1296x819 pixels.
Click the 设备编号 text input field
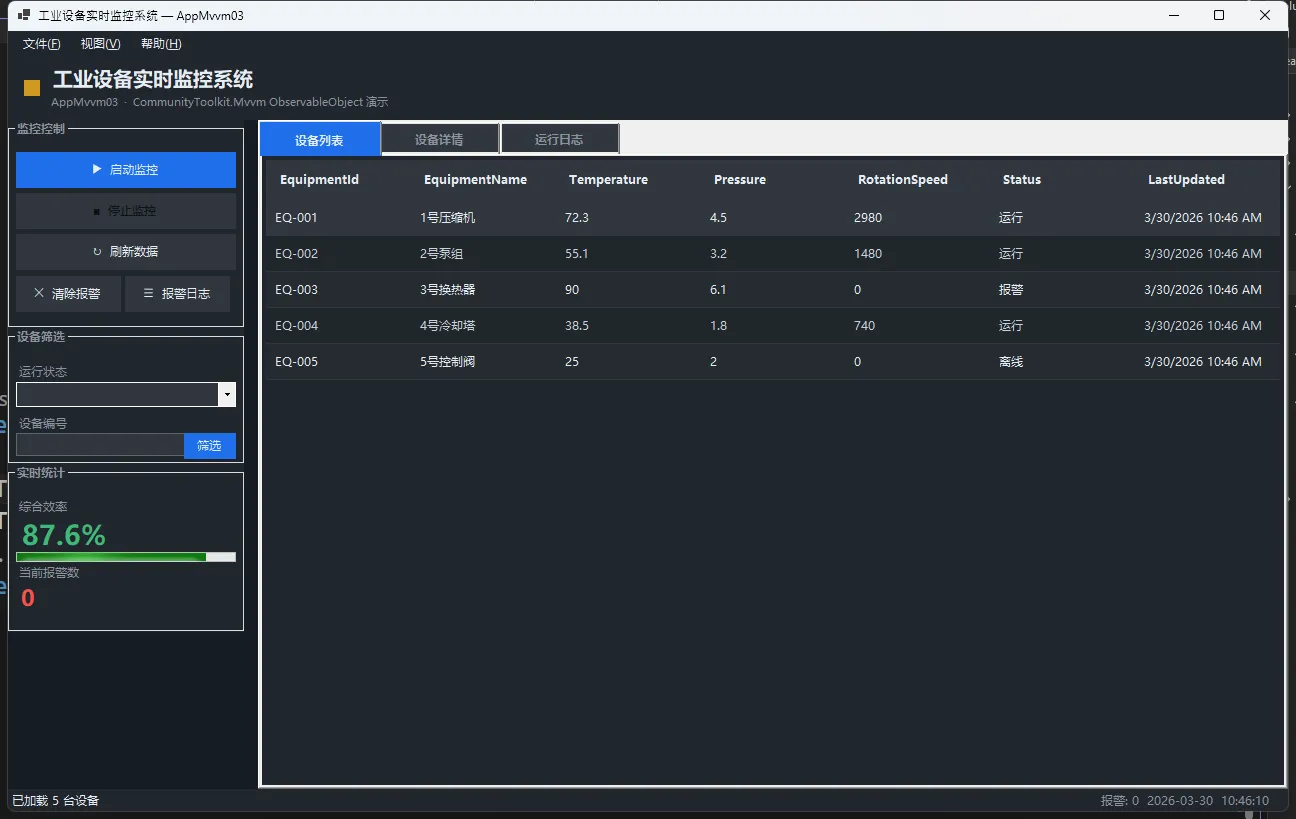pyautogui.click(x=100, y=445)
